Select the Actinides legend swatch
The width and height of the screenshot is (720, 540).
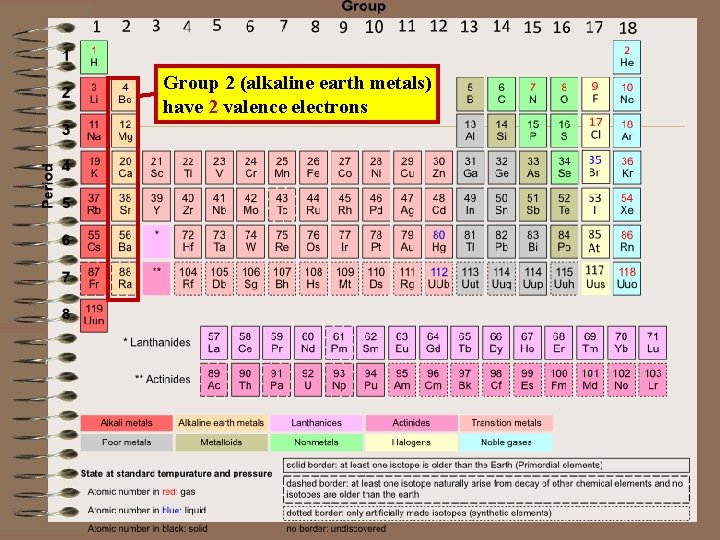(411, 423)
